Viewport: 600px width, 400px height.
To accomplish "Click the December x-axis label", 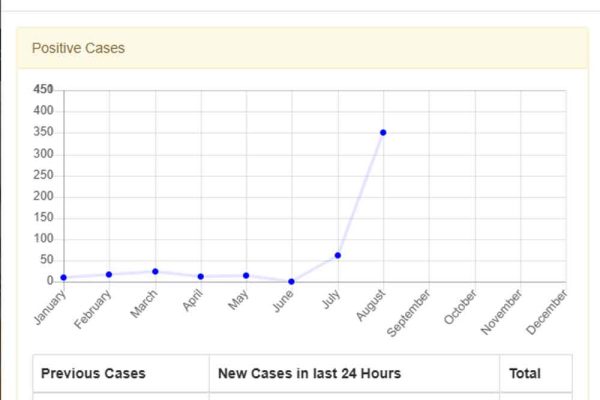I will pos(548,310).
